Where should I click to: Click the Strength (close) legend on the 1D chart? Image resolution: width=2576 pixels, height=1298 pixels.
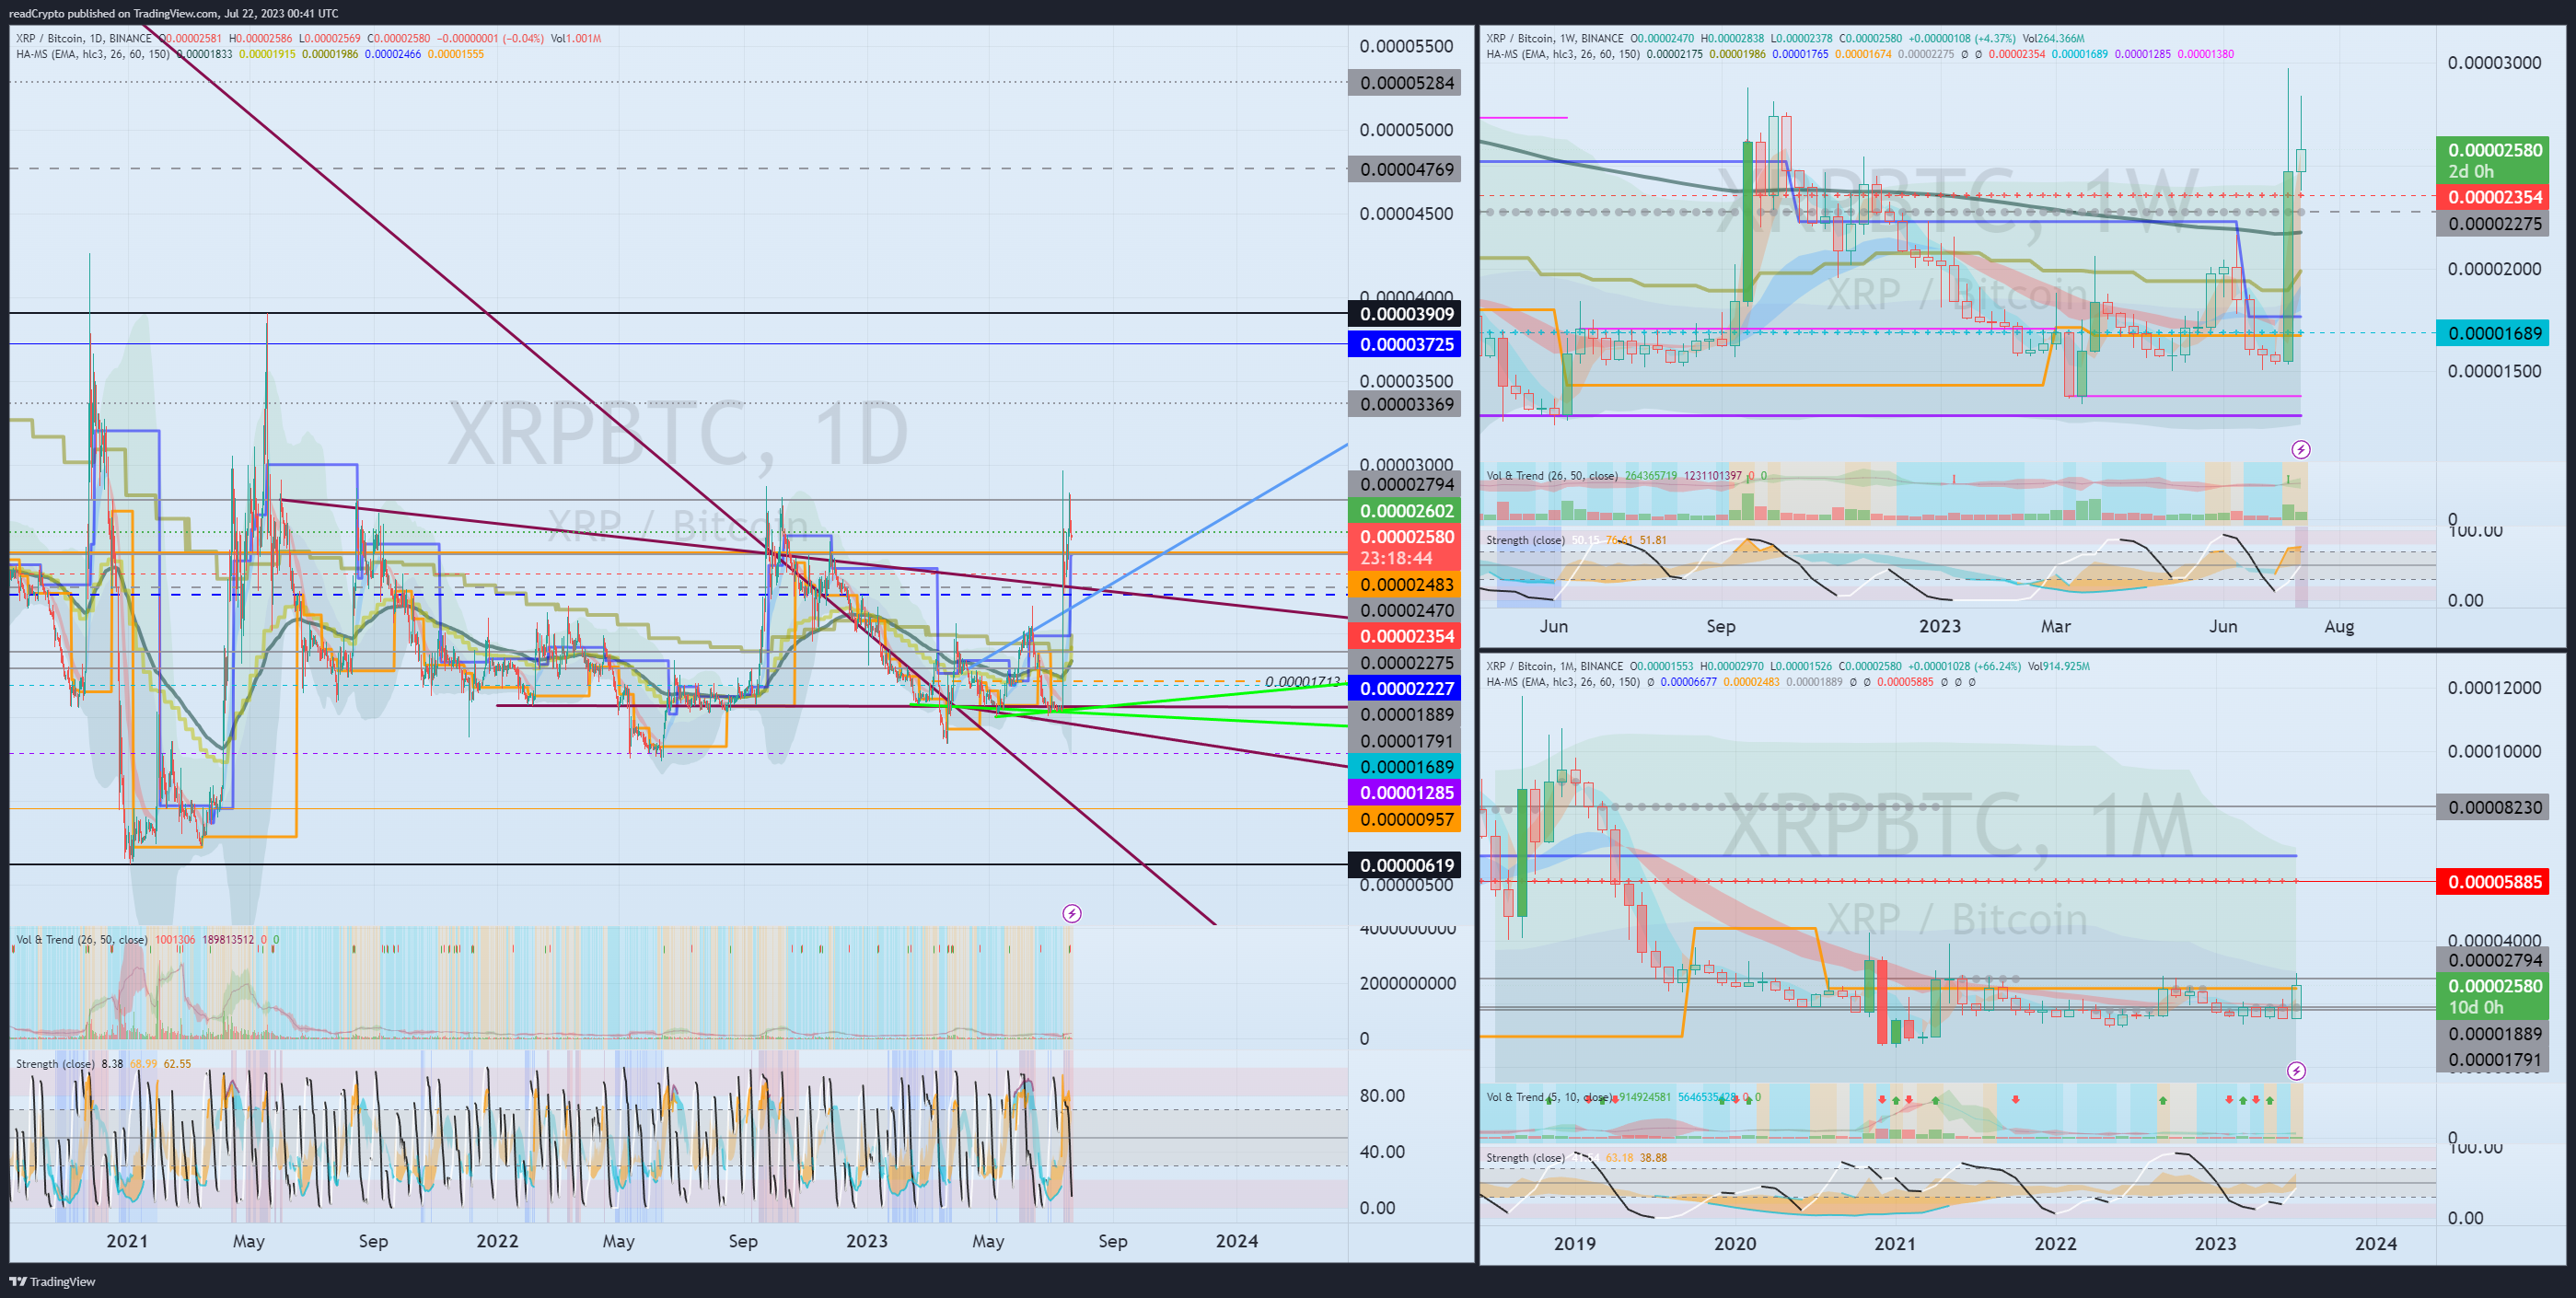[55, 1064]
